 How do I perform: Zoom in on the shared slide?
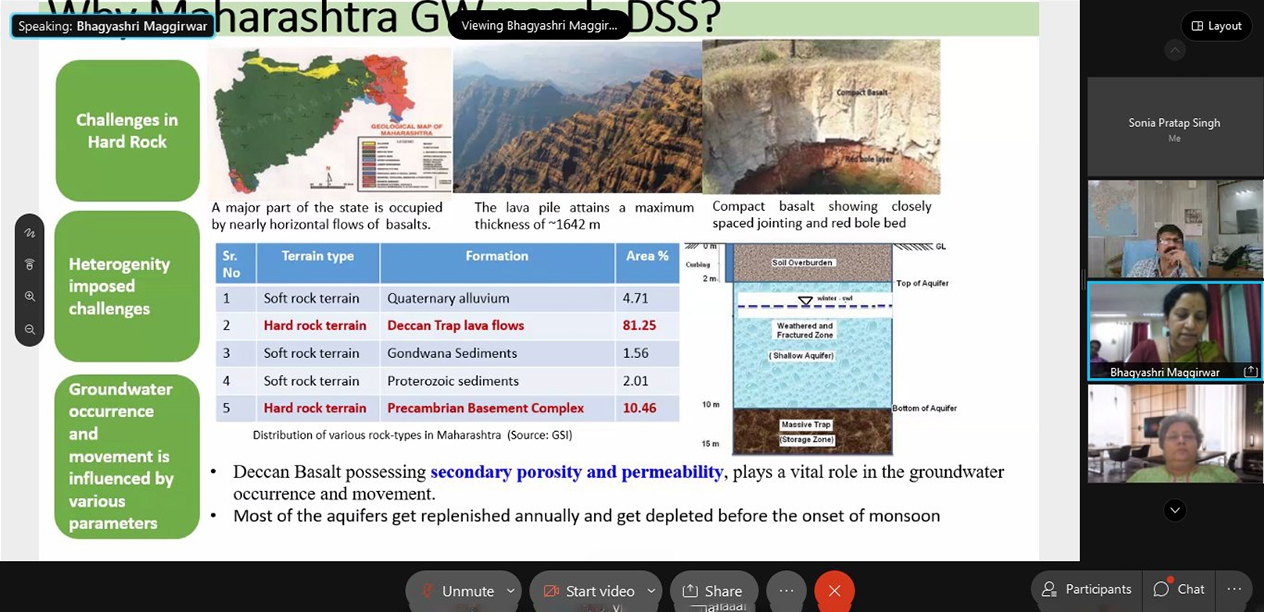coord(30,296)
